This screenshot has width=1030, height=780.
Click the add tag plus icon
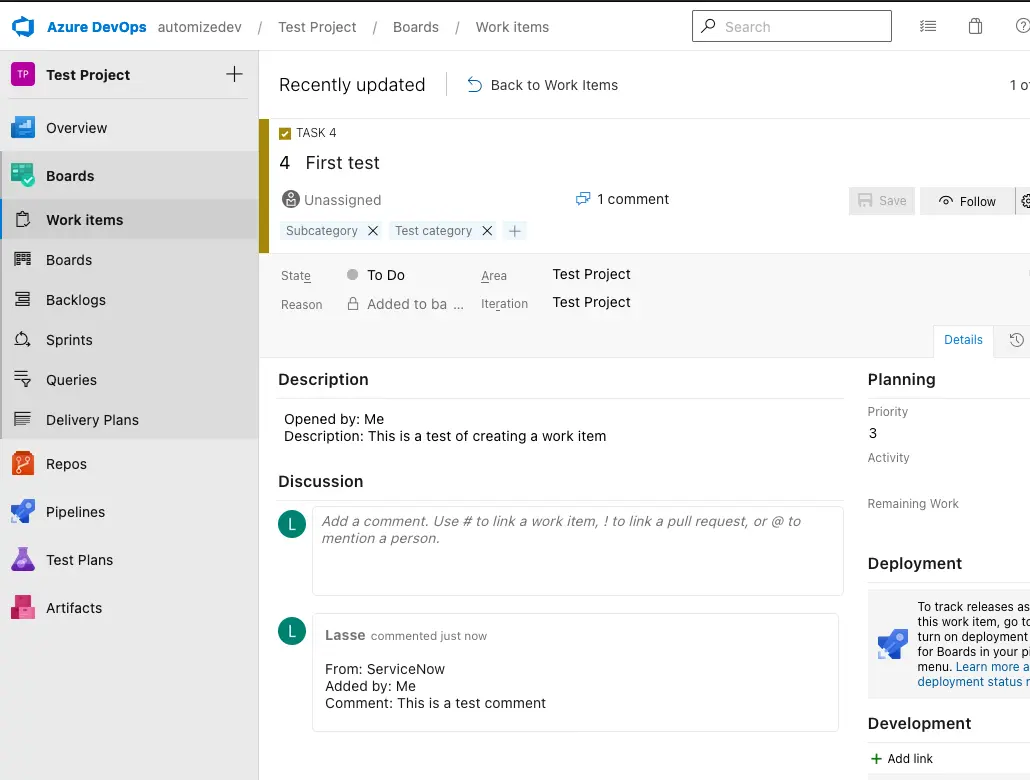click(515, 231)
